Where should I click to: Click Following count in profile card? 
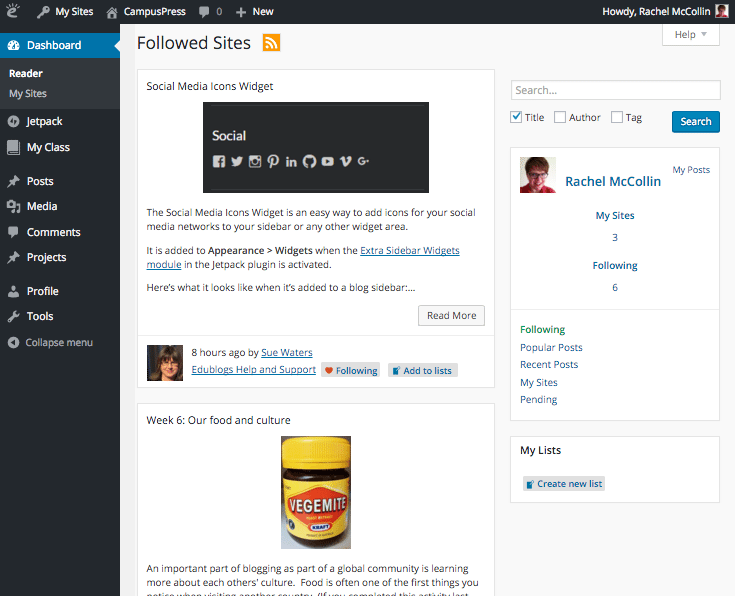click(615, 287)
